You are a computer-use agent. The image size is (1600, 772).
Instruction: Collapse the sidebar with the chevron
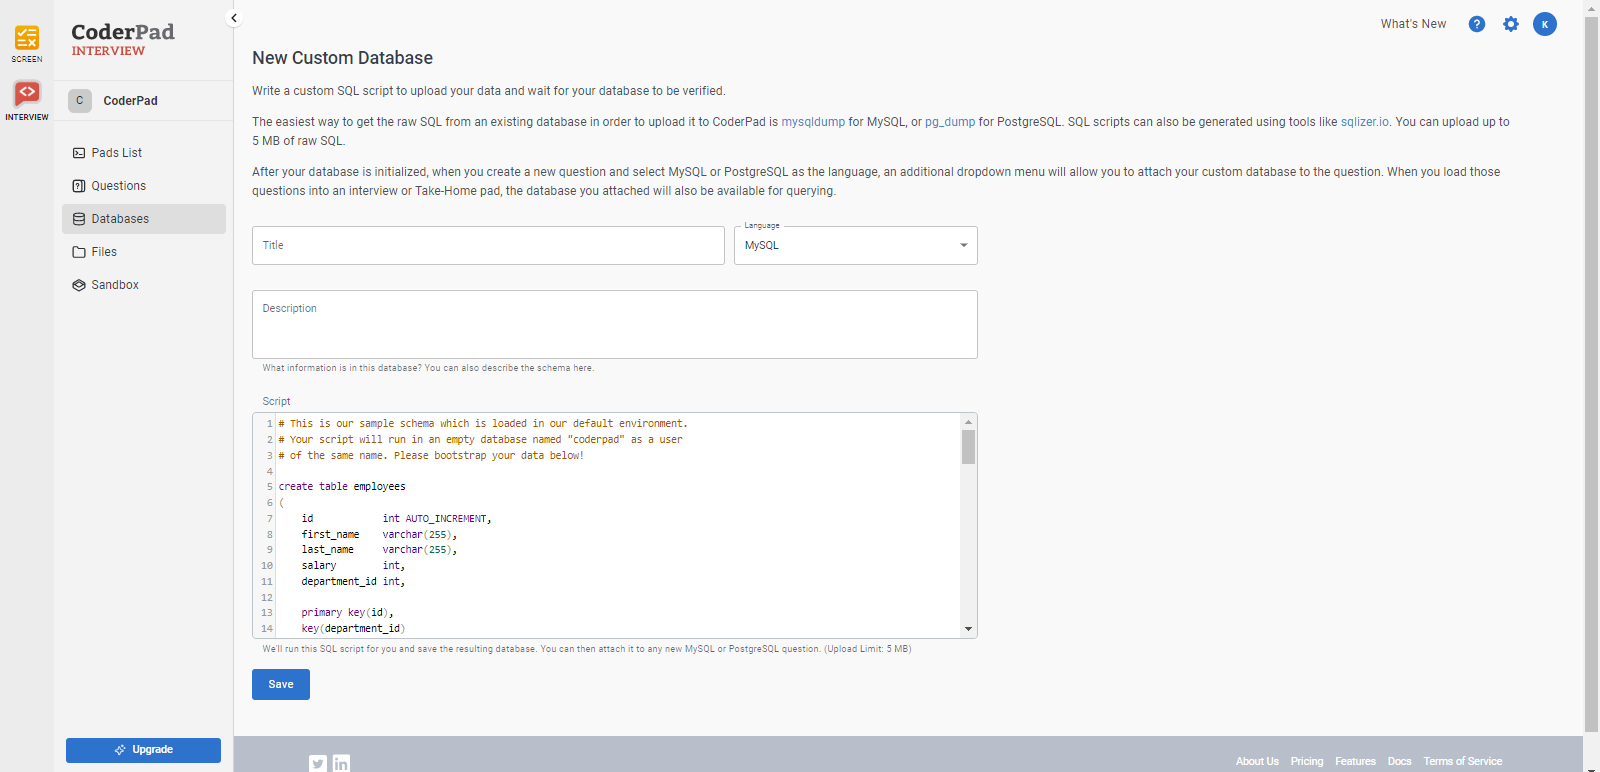(x=234, y=18)
